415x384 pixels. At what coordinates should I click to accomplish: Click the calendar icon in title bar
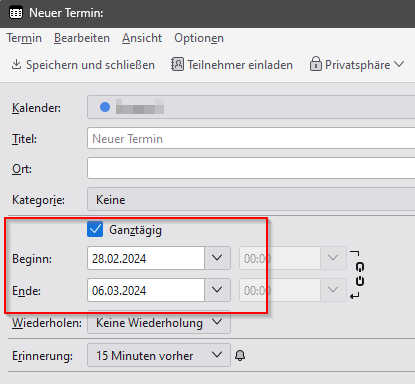16,13
